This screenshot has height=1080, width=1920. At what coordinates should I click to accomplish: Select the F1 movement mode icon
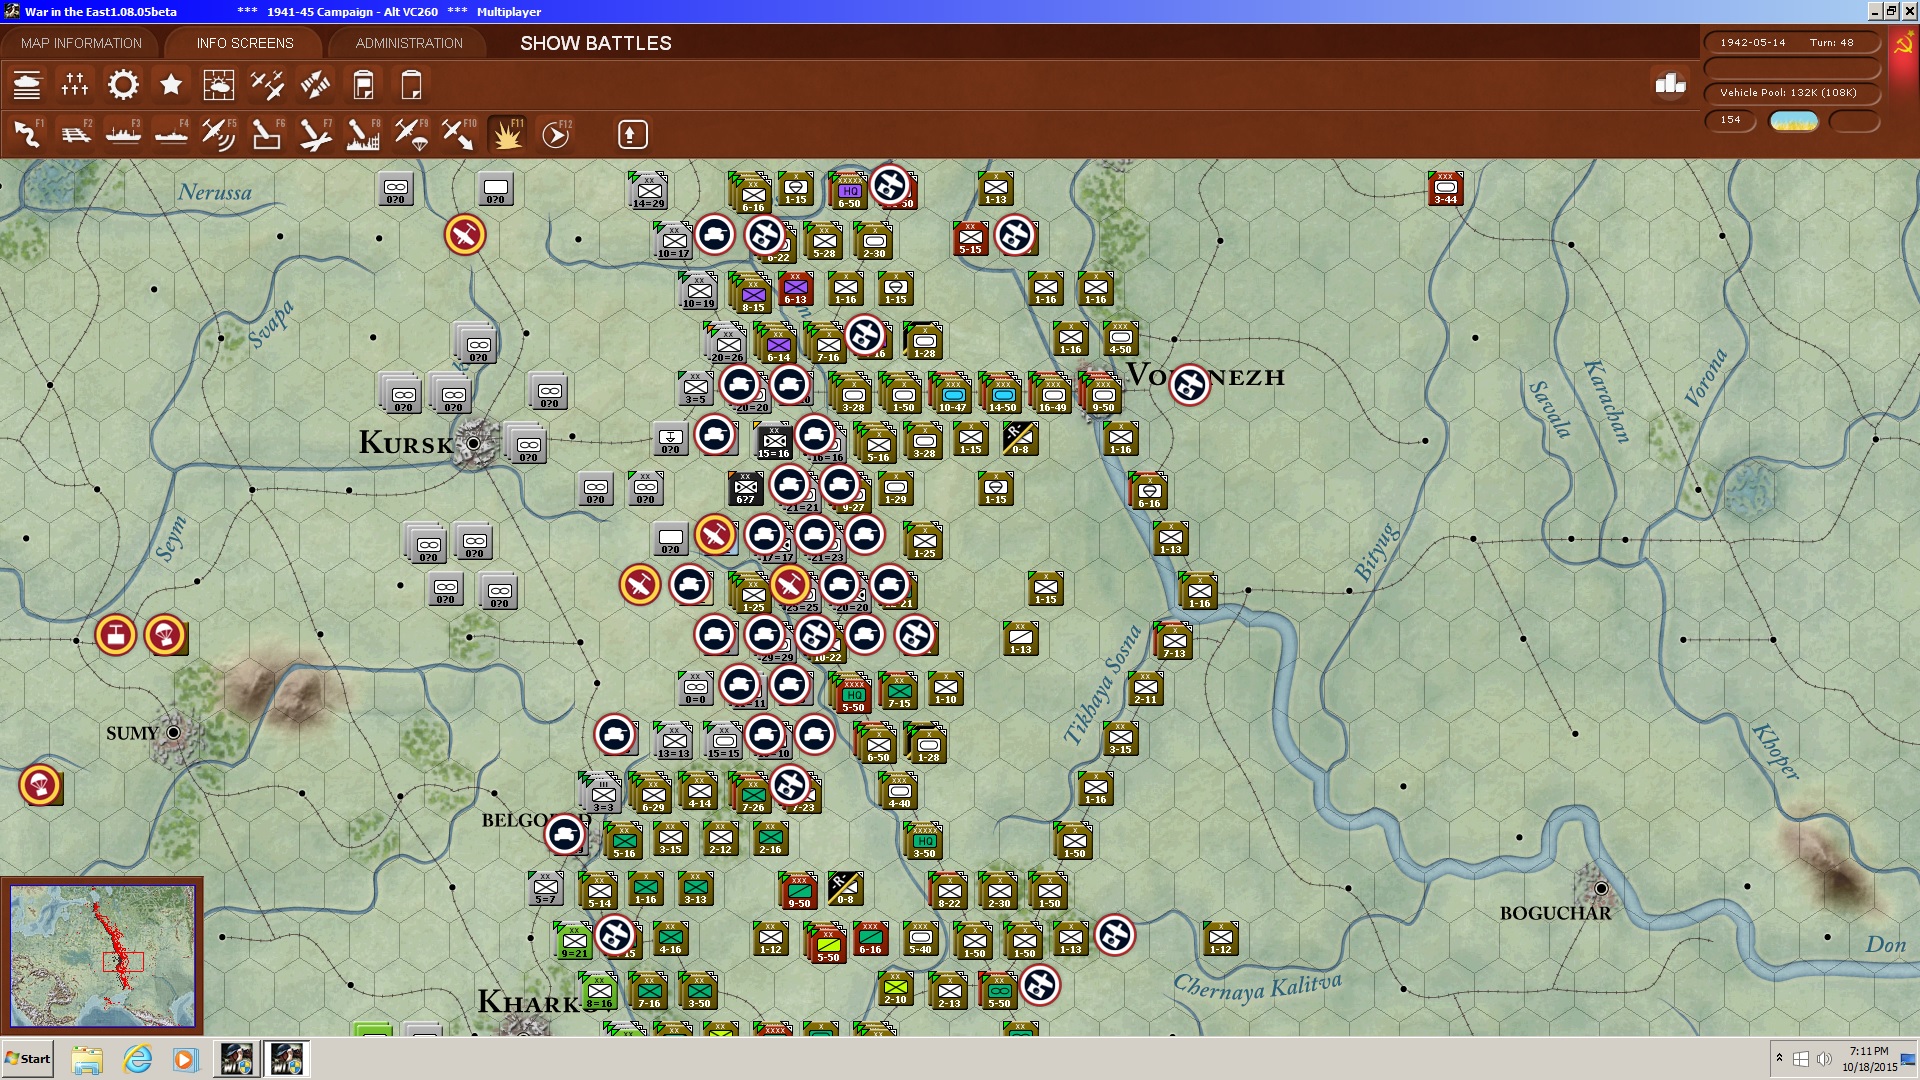pyautogui.click(x=28, y=134)
